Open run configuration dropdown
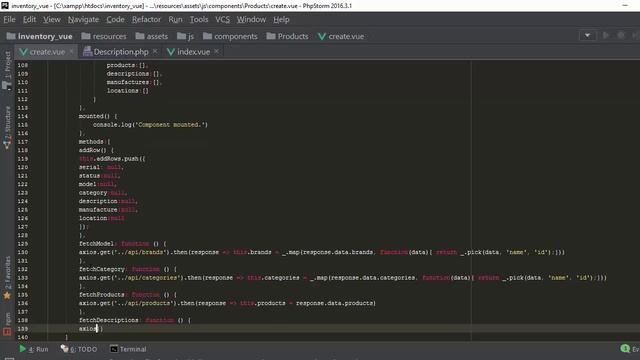640x360 pixels. (x=587, y=36)
